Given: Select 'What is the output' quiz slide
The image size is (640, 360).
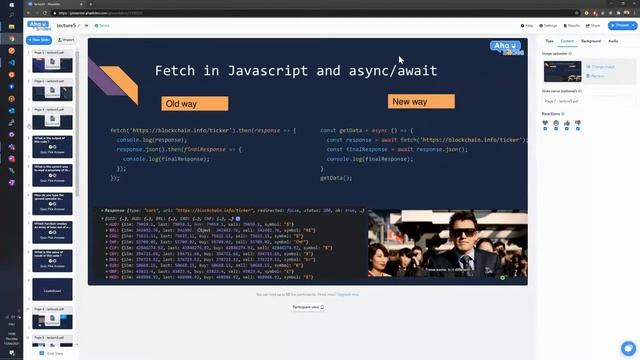Looking at the screenshot, I should click(x=52, y=147).
